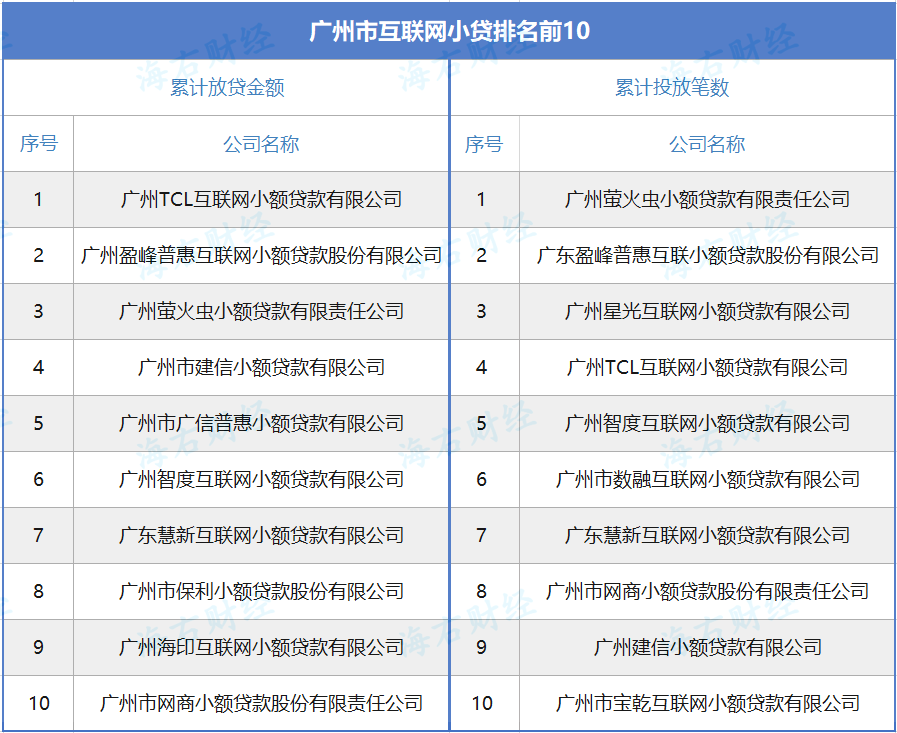Viewport: 897px width, 733px height.
Task: Click the 广州市广信普惠小额贷款有限公司 cell
Action: tap(261, 423)
